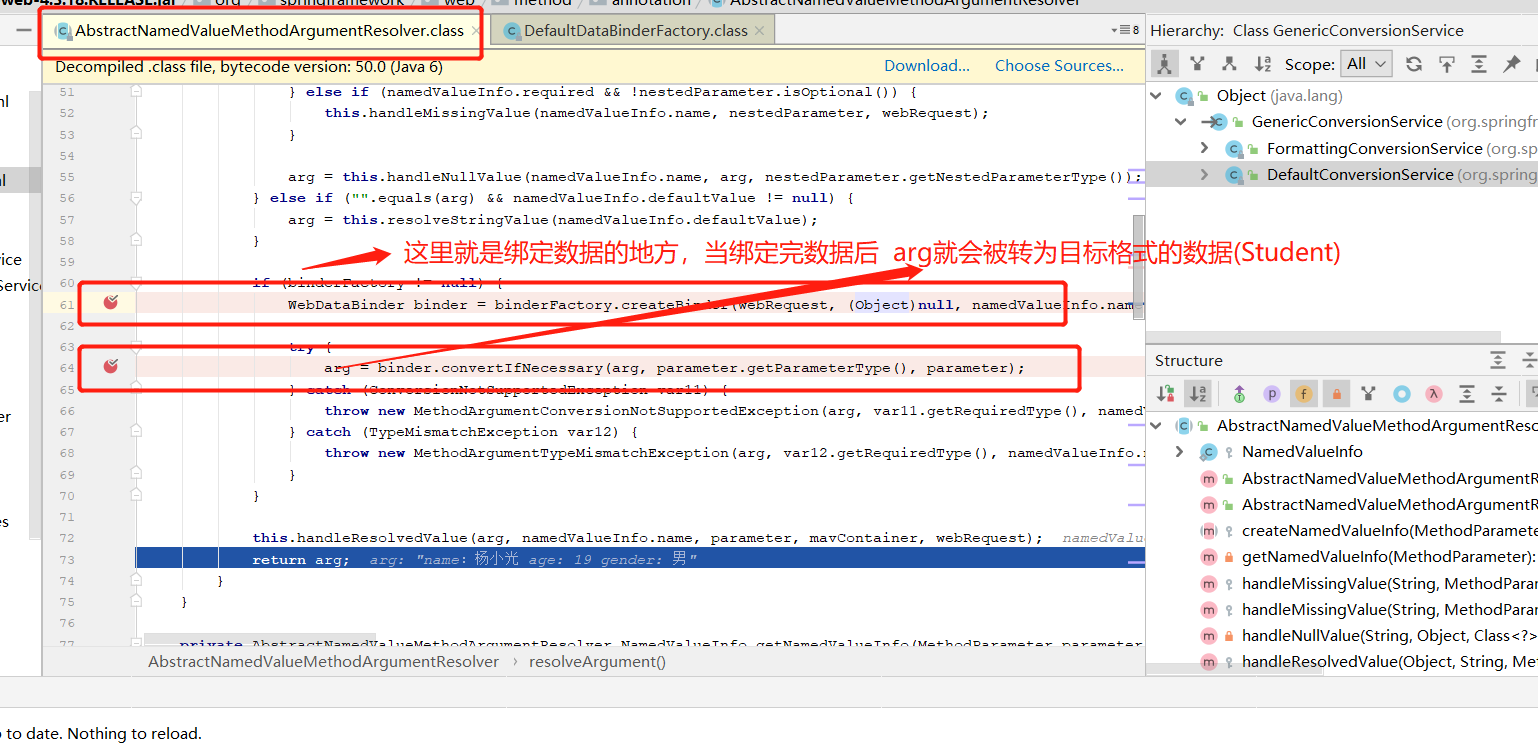Hide the left tool window panel
The height and width of the screenshot is (745, 1538).
tap(22, 31)
